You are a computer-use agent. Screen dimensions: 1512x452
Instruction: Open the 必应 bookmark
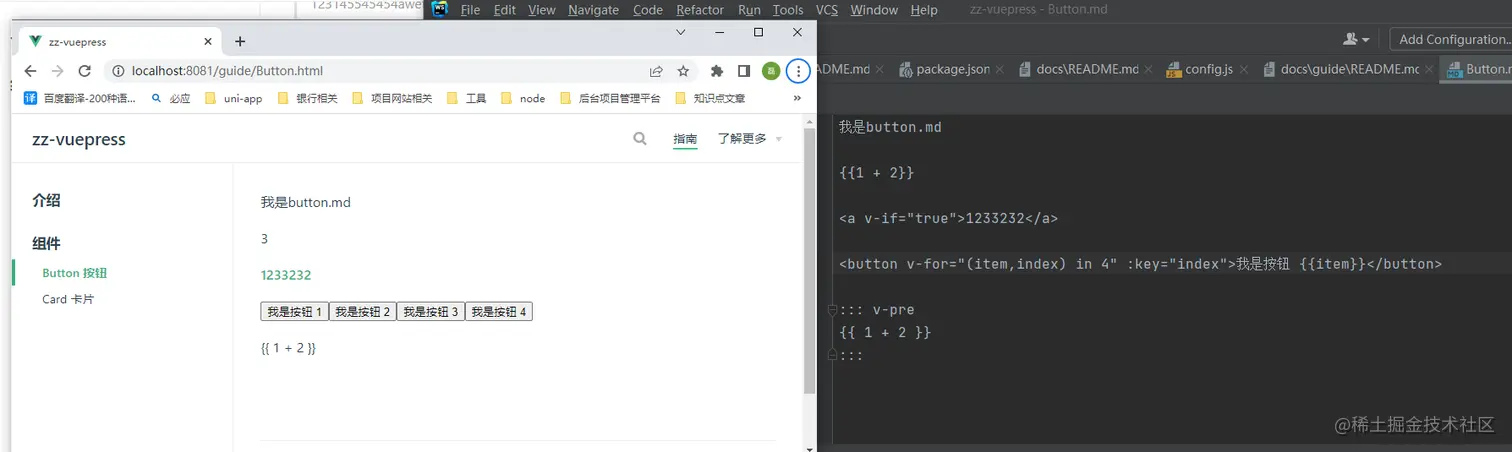click(x=171, y=98)
